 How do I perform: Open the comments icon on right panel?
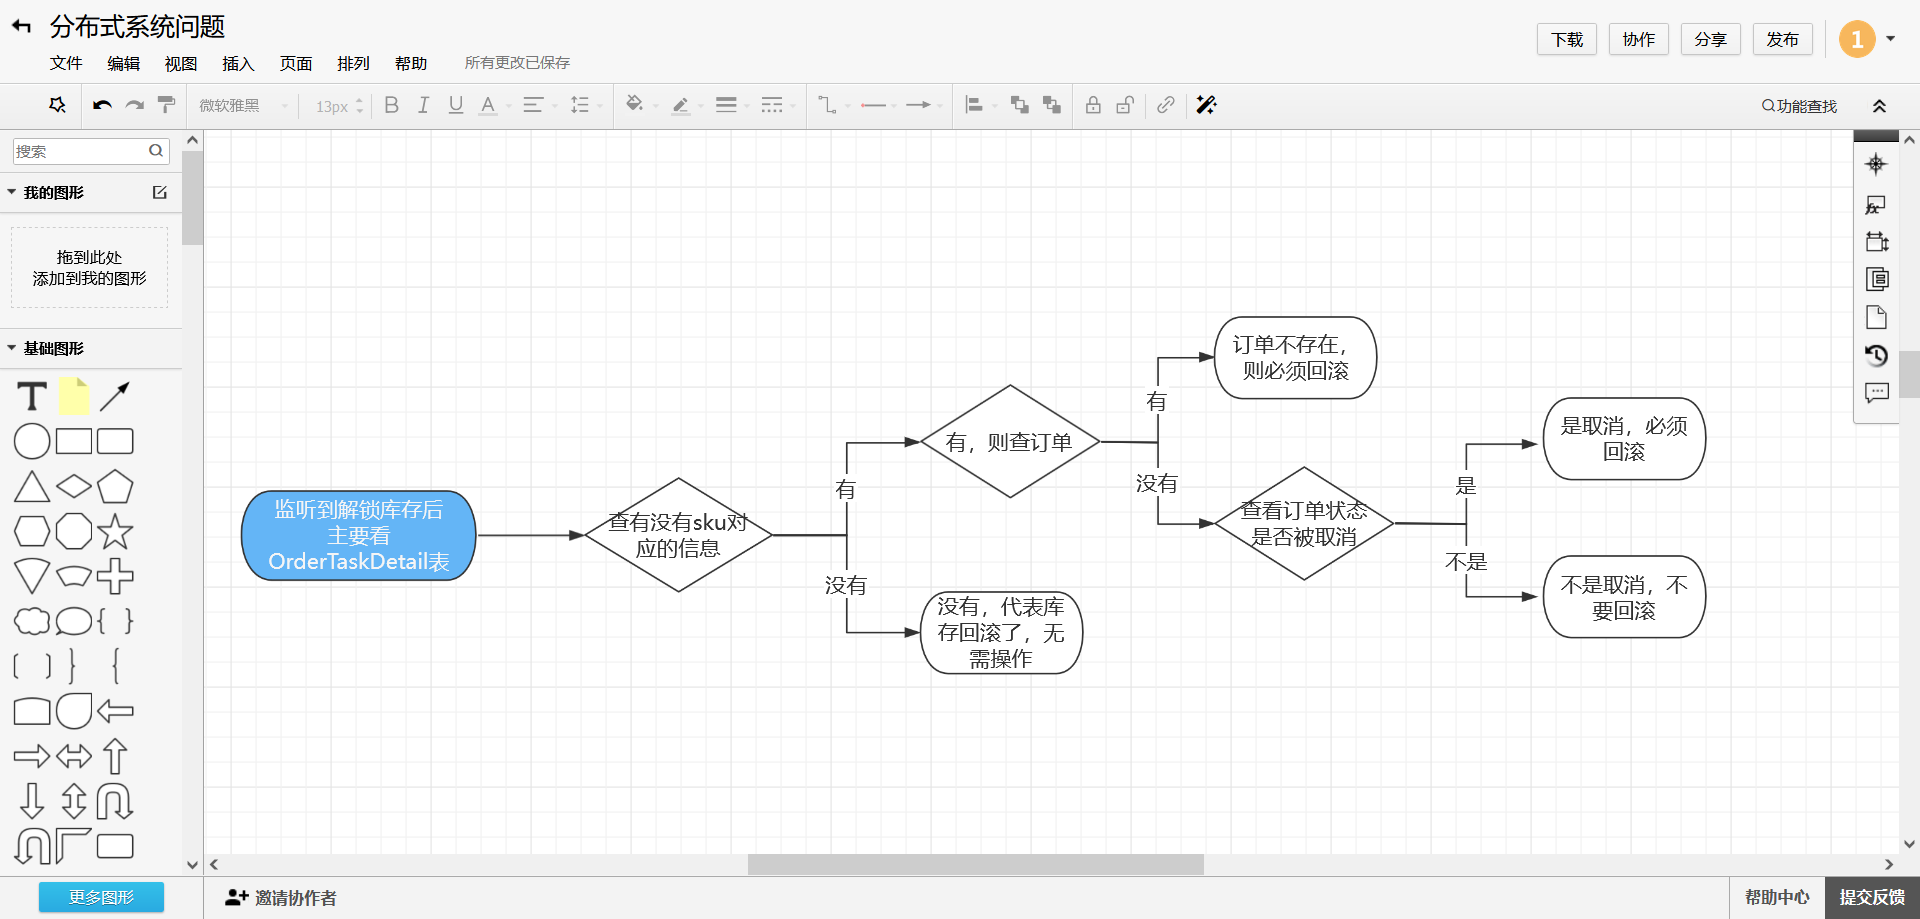click(1876, 393)
